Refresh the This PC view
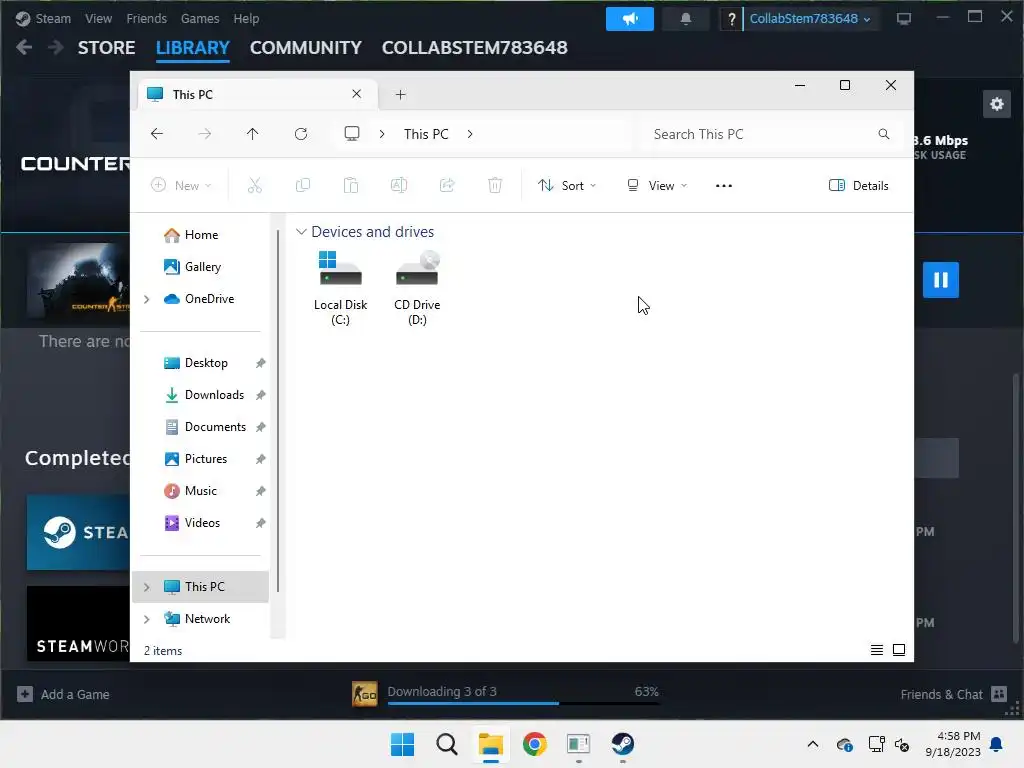Viewport: 1024px width, 768px height. 301,134
